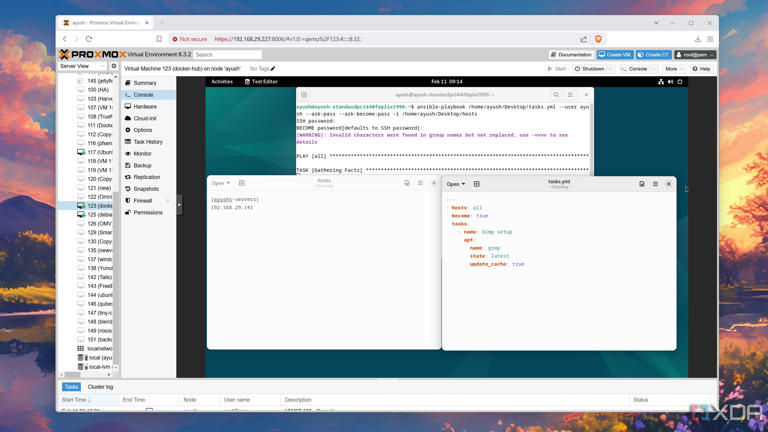Open the Hardware section in the VM menu
The image size is (768, 432).
click(145, 106)
